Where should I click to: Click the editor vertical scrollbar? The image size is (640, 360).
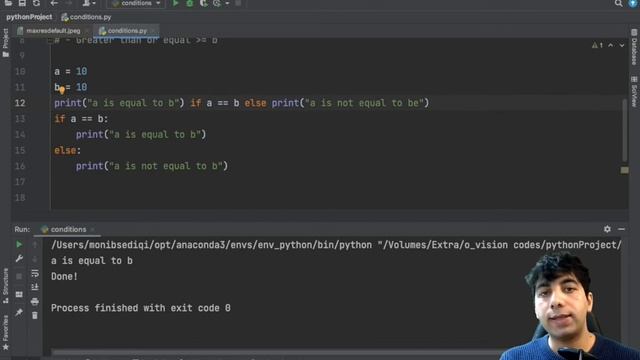624,130
